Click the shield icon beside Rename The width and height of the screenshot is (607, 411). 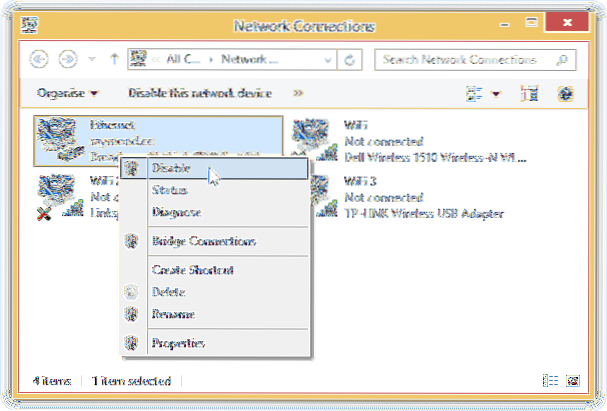click(x=132, y=314)
